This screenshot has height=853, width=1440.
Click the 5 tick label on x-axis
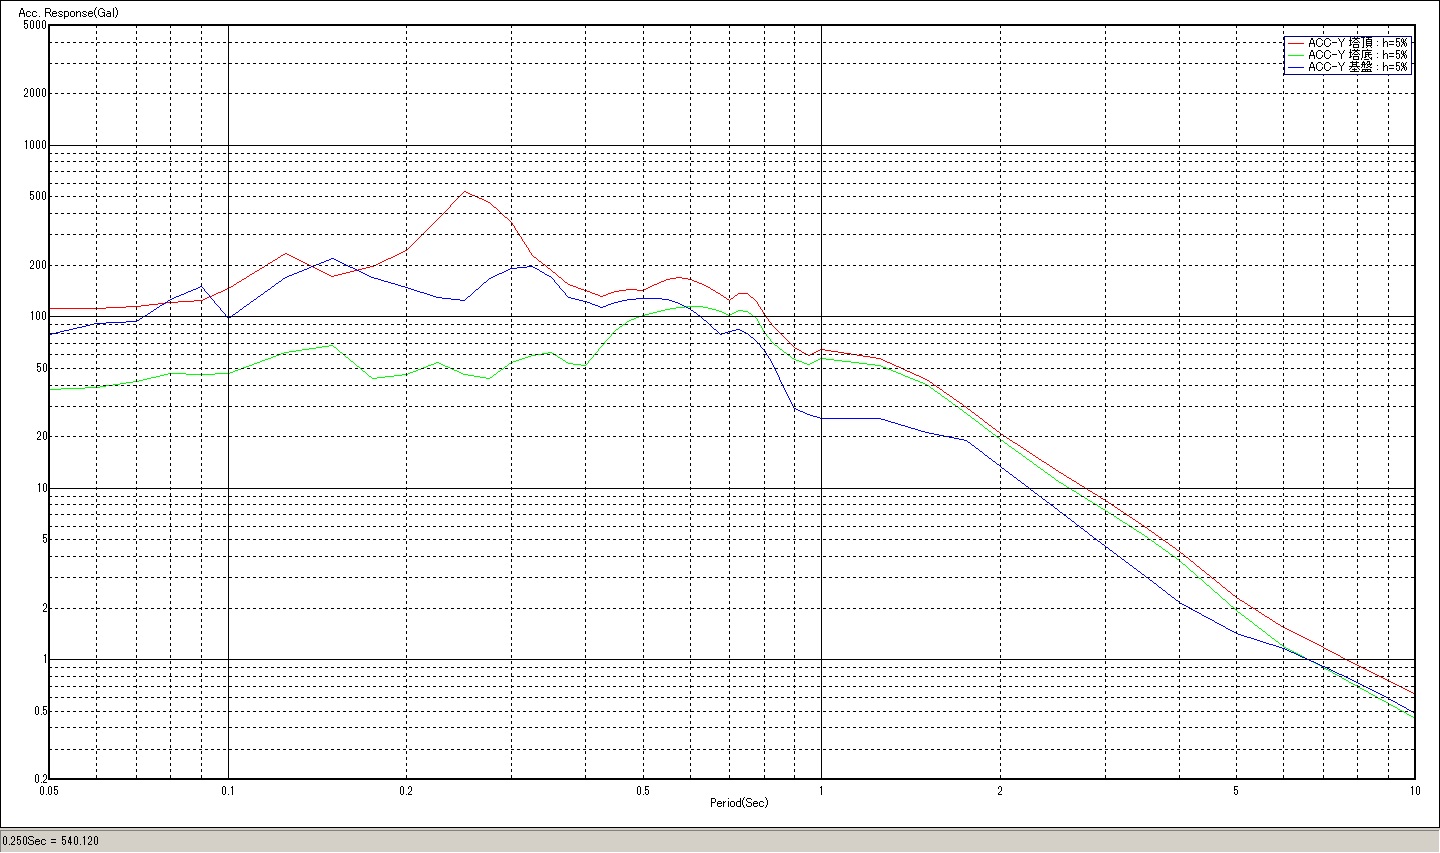[x=1236, y=790]
